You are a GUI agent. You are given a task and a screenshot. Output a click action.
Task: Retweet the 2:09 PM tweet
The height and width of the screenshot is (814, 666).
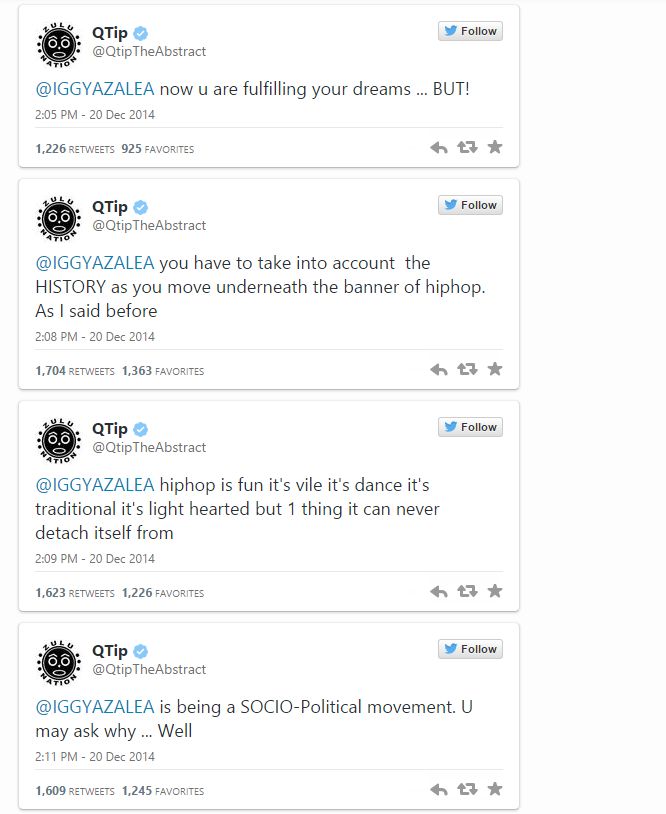[467, 591]
